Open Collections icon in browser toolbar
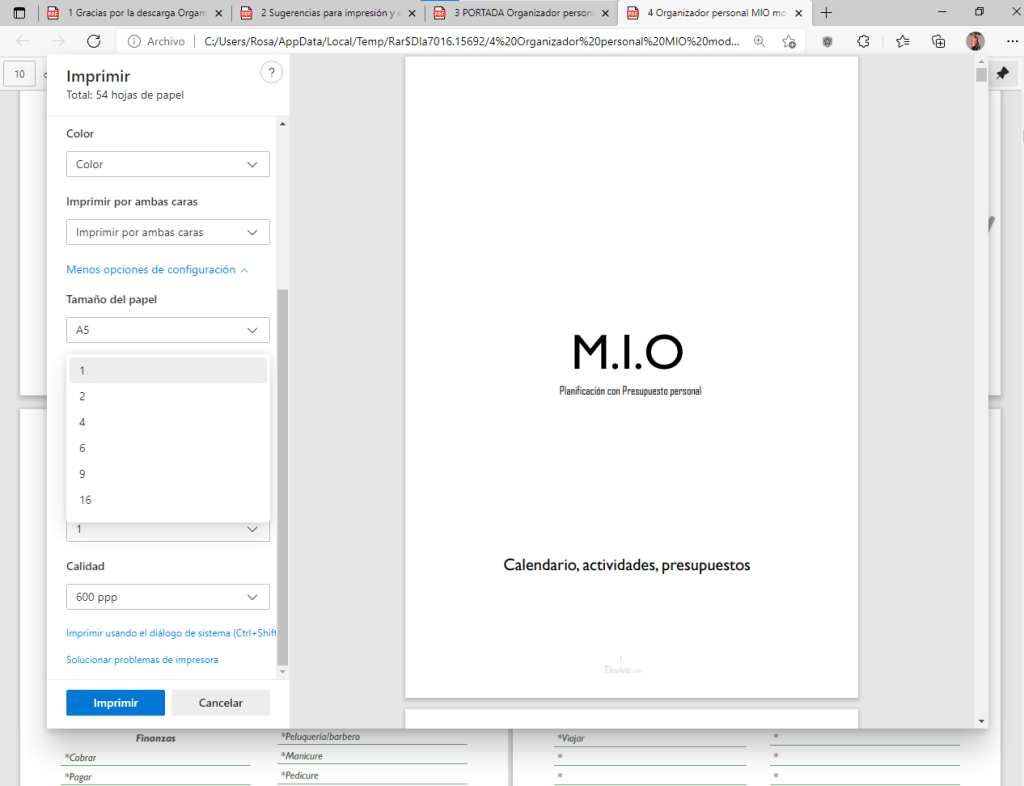1024x786 pixels. tap(938, 41)
